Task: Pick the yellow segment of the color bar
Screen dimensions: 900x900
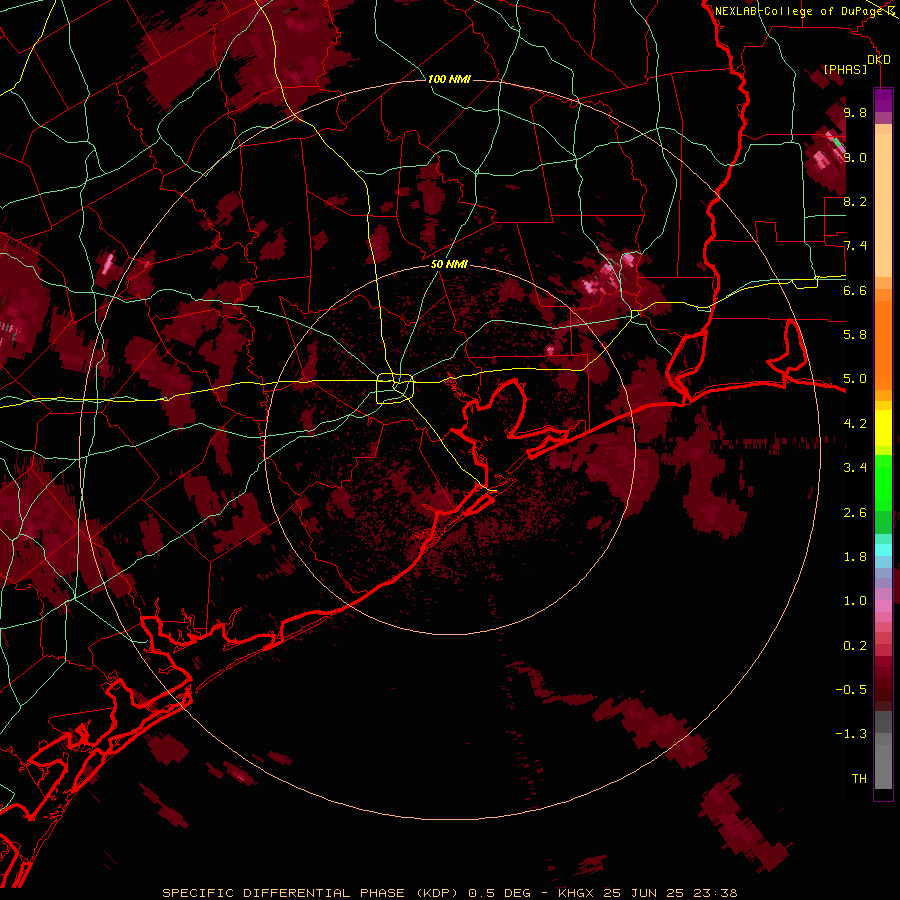Action: 883,428
